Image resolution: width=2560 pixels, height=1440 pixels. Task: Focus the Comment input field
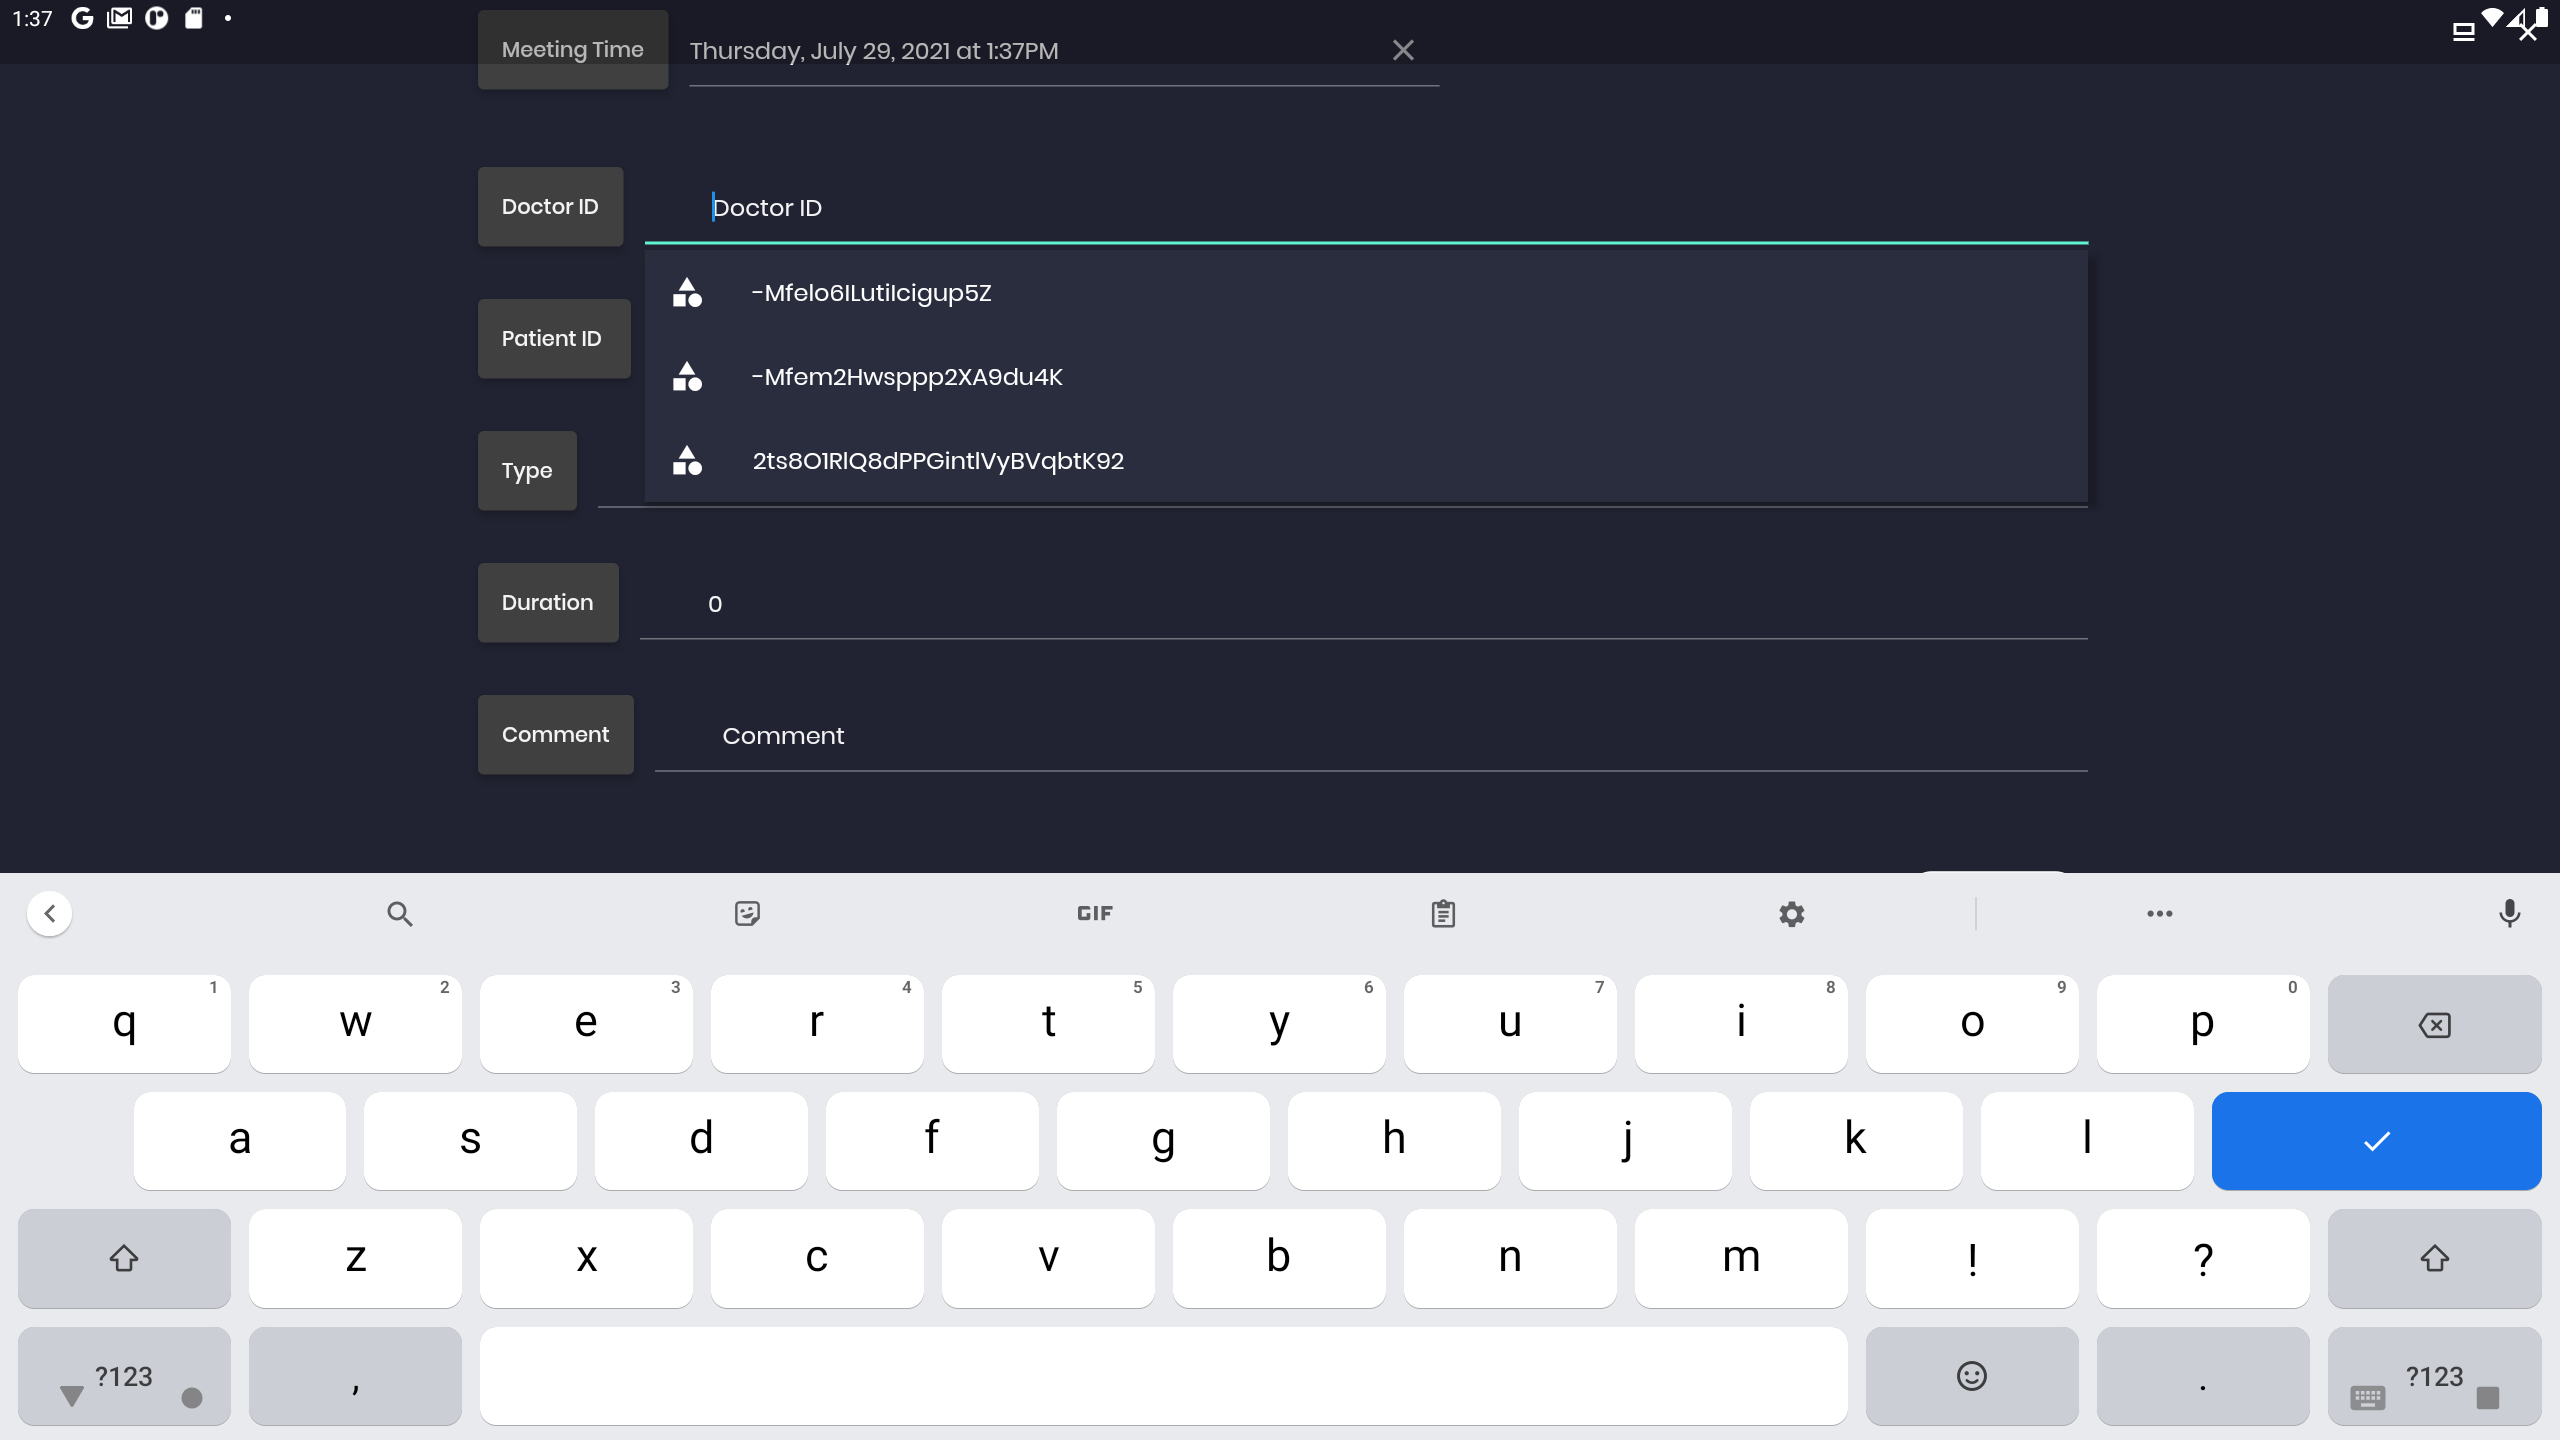[1370, 736]
